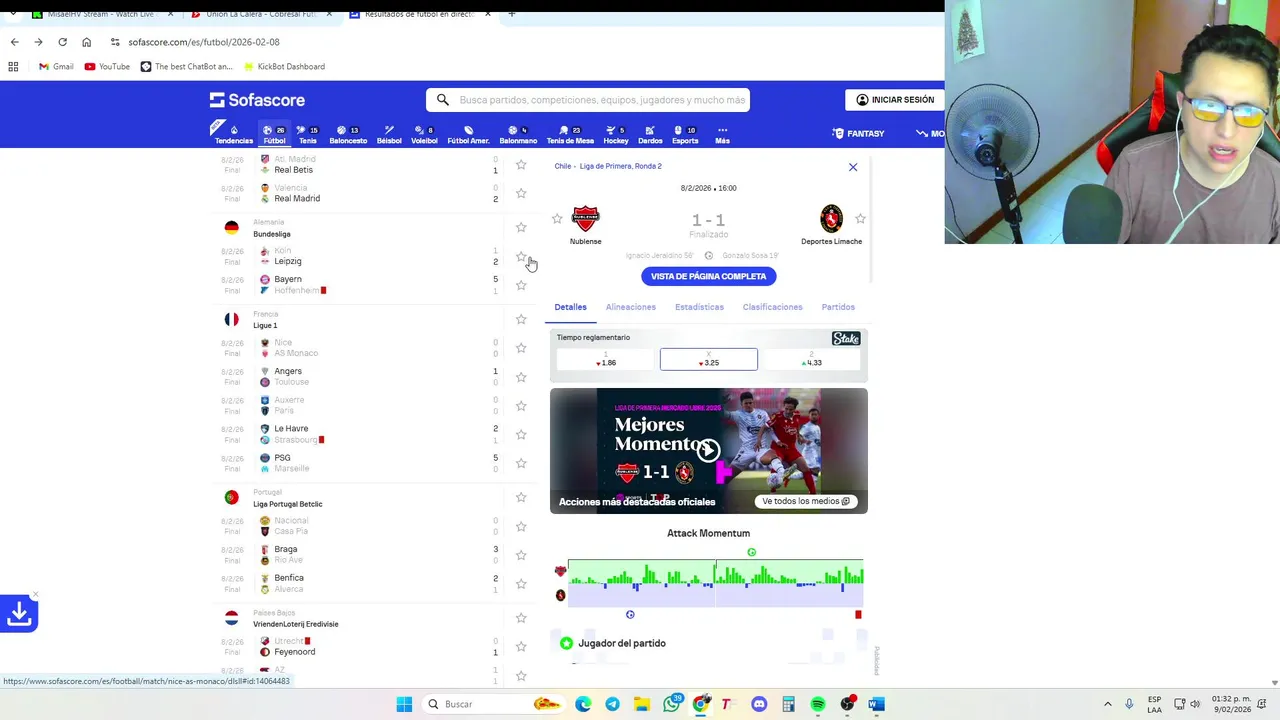Screen dimensions: 1280x720
Task: Open the Fantasy section
Action: pos(858,133)
